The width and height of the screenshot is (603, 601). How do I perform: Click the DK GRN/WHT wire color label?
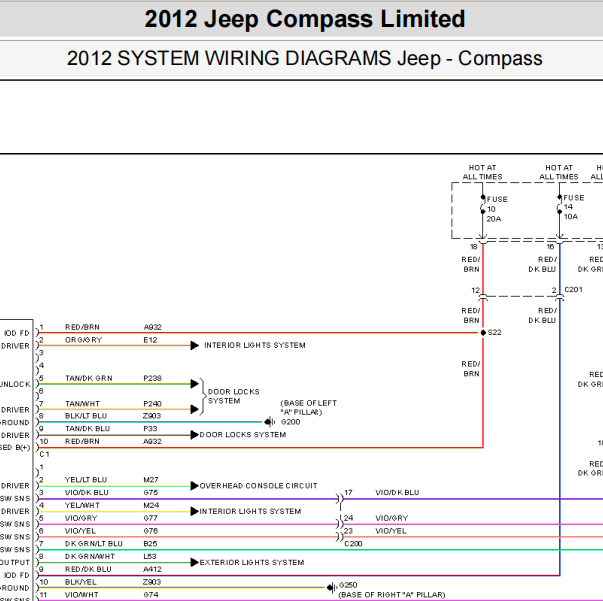tap(90, 556)
